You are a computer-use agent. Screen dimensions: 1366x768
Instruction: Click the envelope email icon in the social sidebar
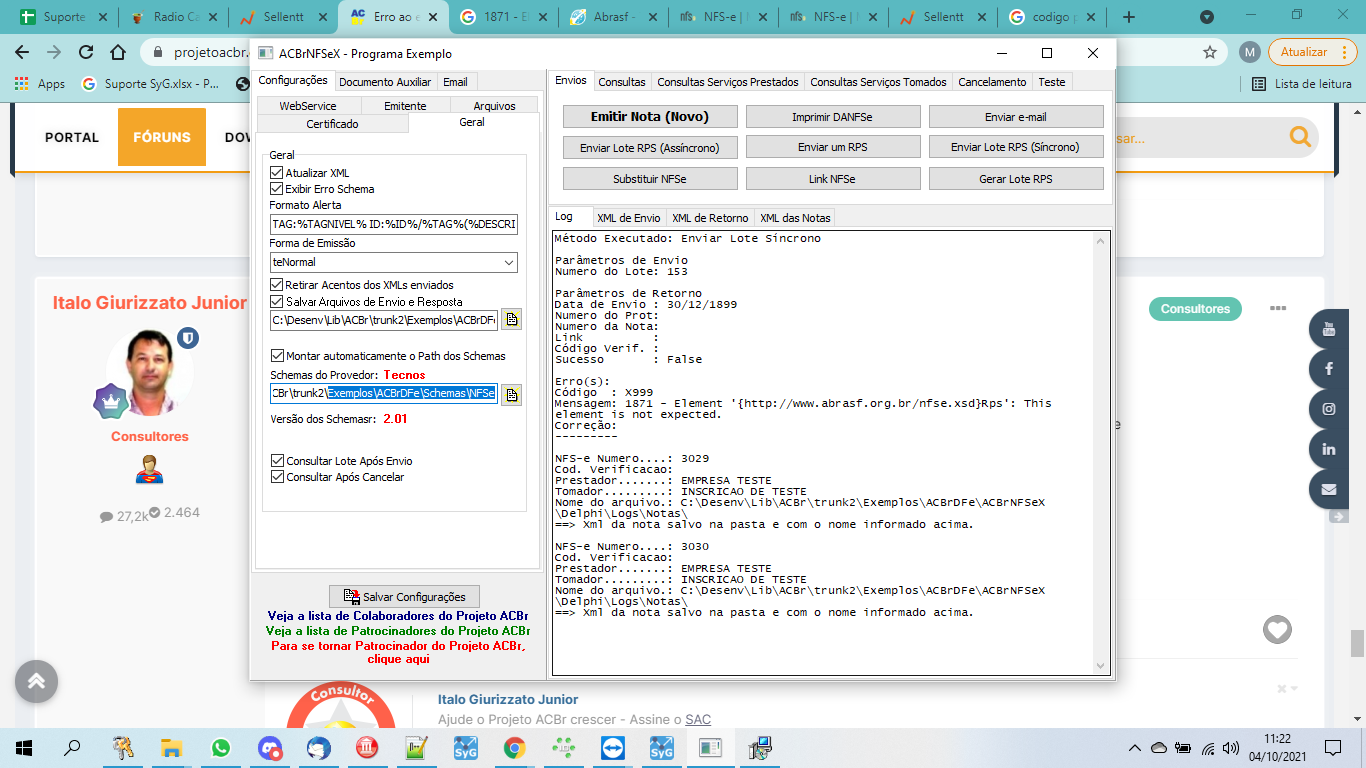click(1329, 489)
